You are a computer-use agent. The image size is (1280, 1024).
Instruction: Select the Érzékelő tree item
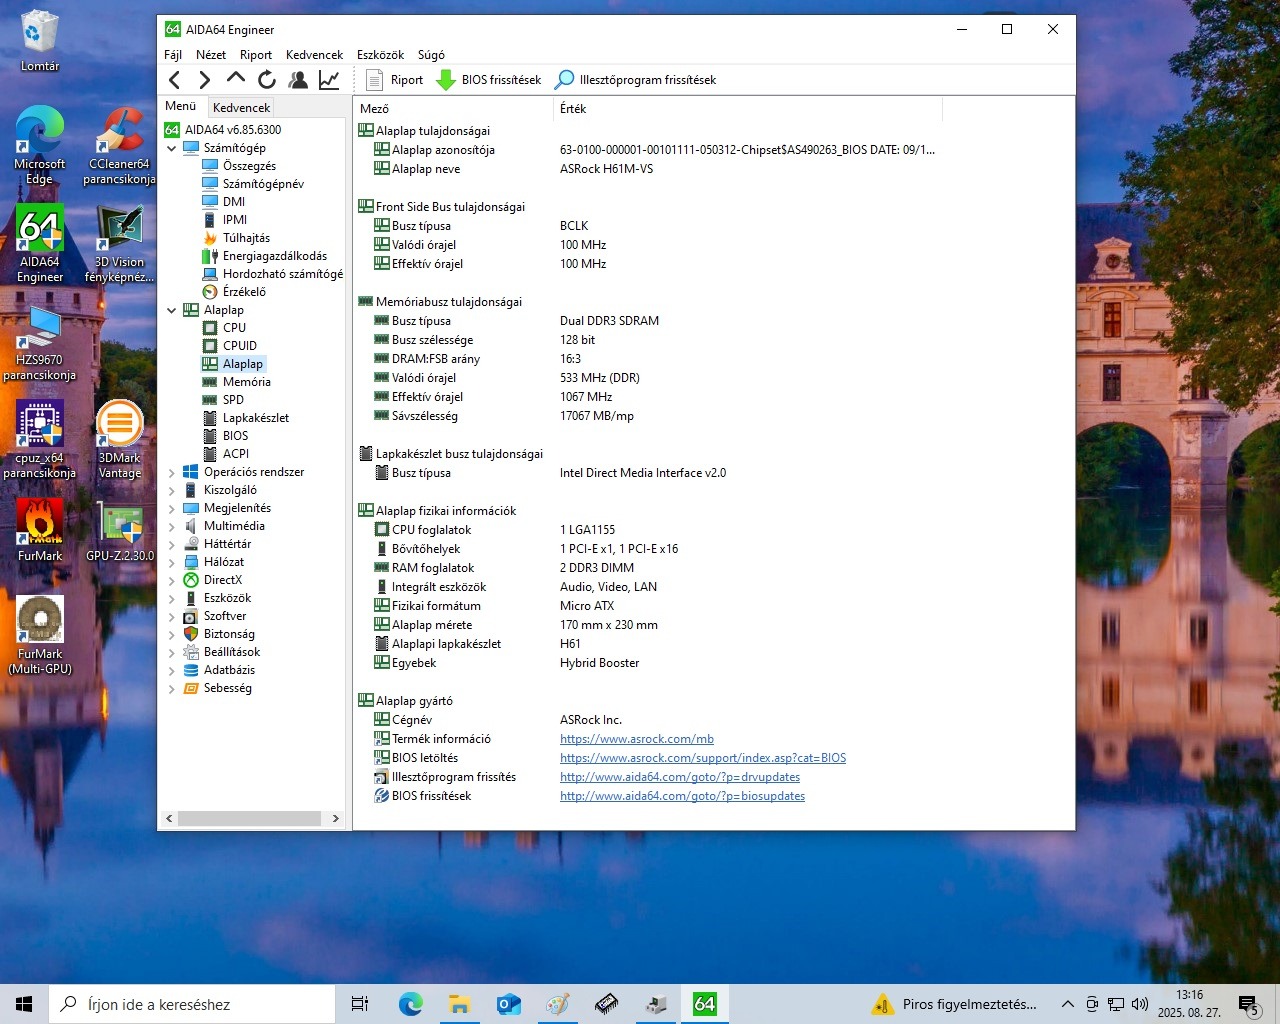(x=244, y=292)
